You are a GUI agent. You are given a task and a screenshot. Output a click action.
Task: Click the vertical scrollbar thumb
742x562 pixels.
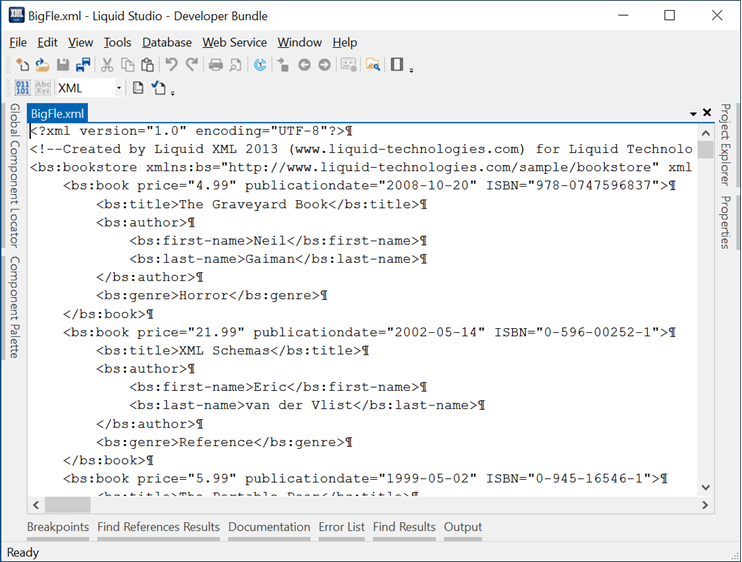(706, 150)
